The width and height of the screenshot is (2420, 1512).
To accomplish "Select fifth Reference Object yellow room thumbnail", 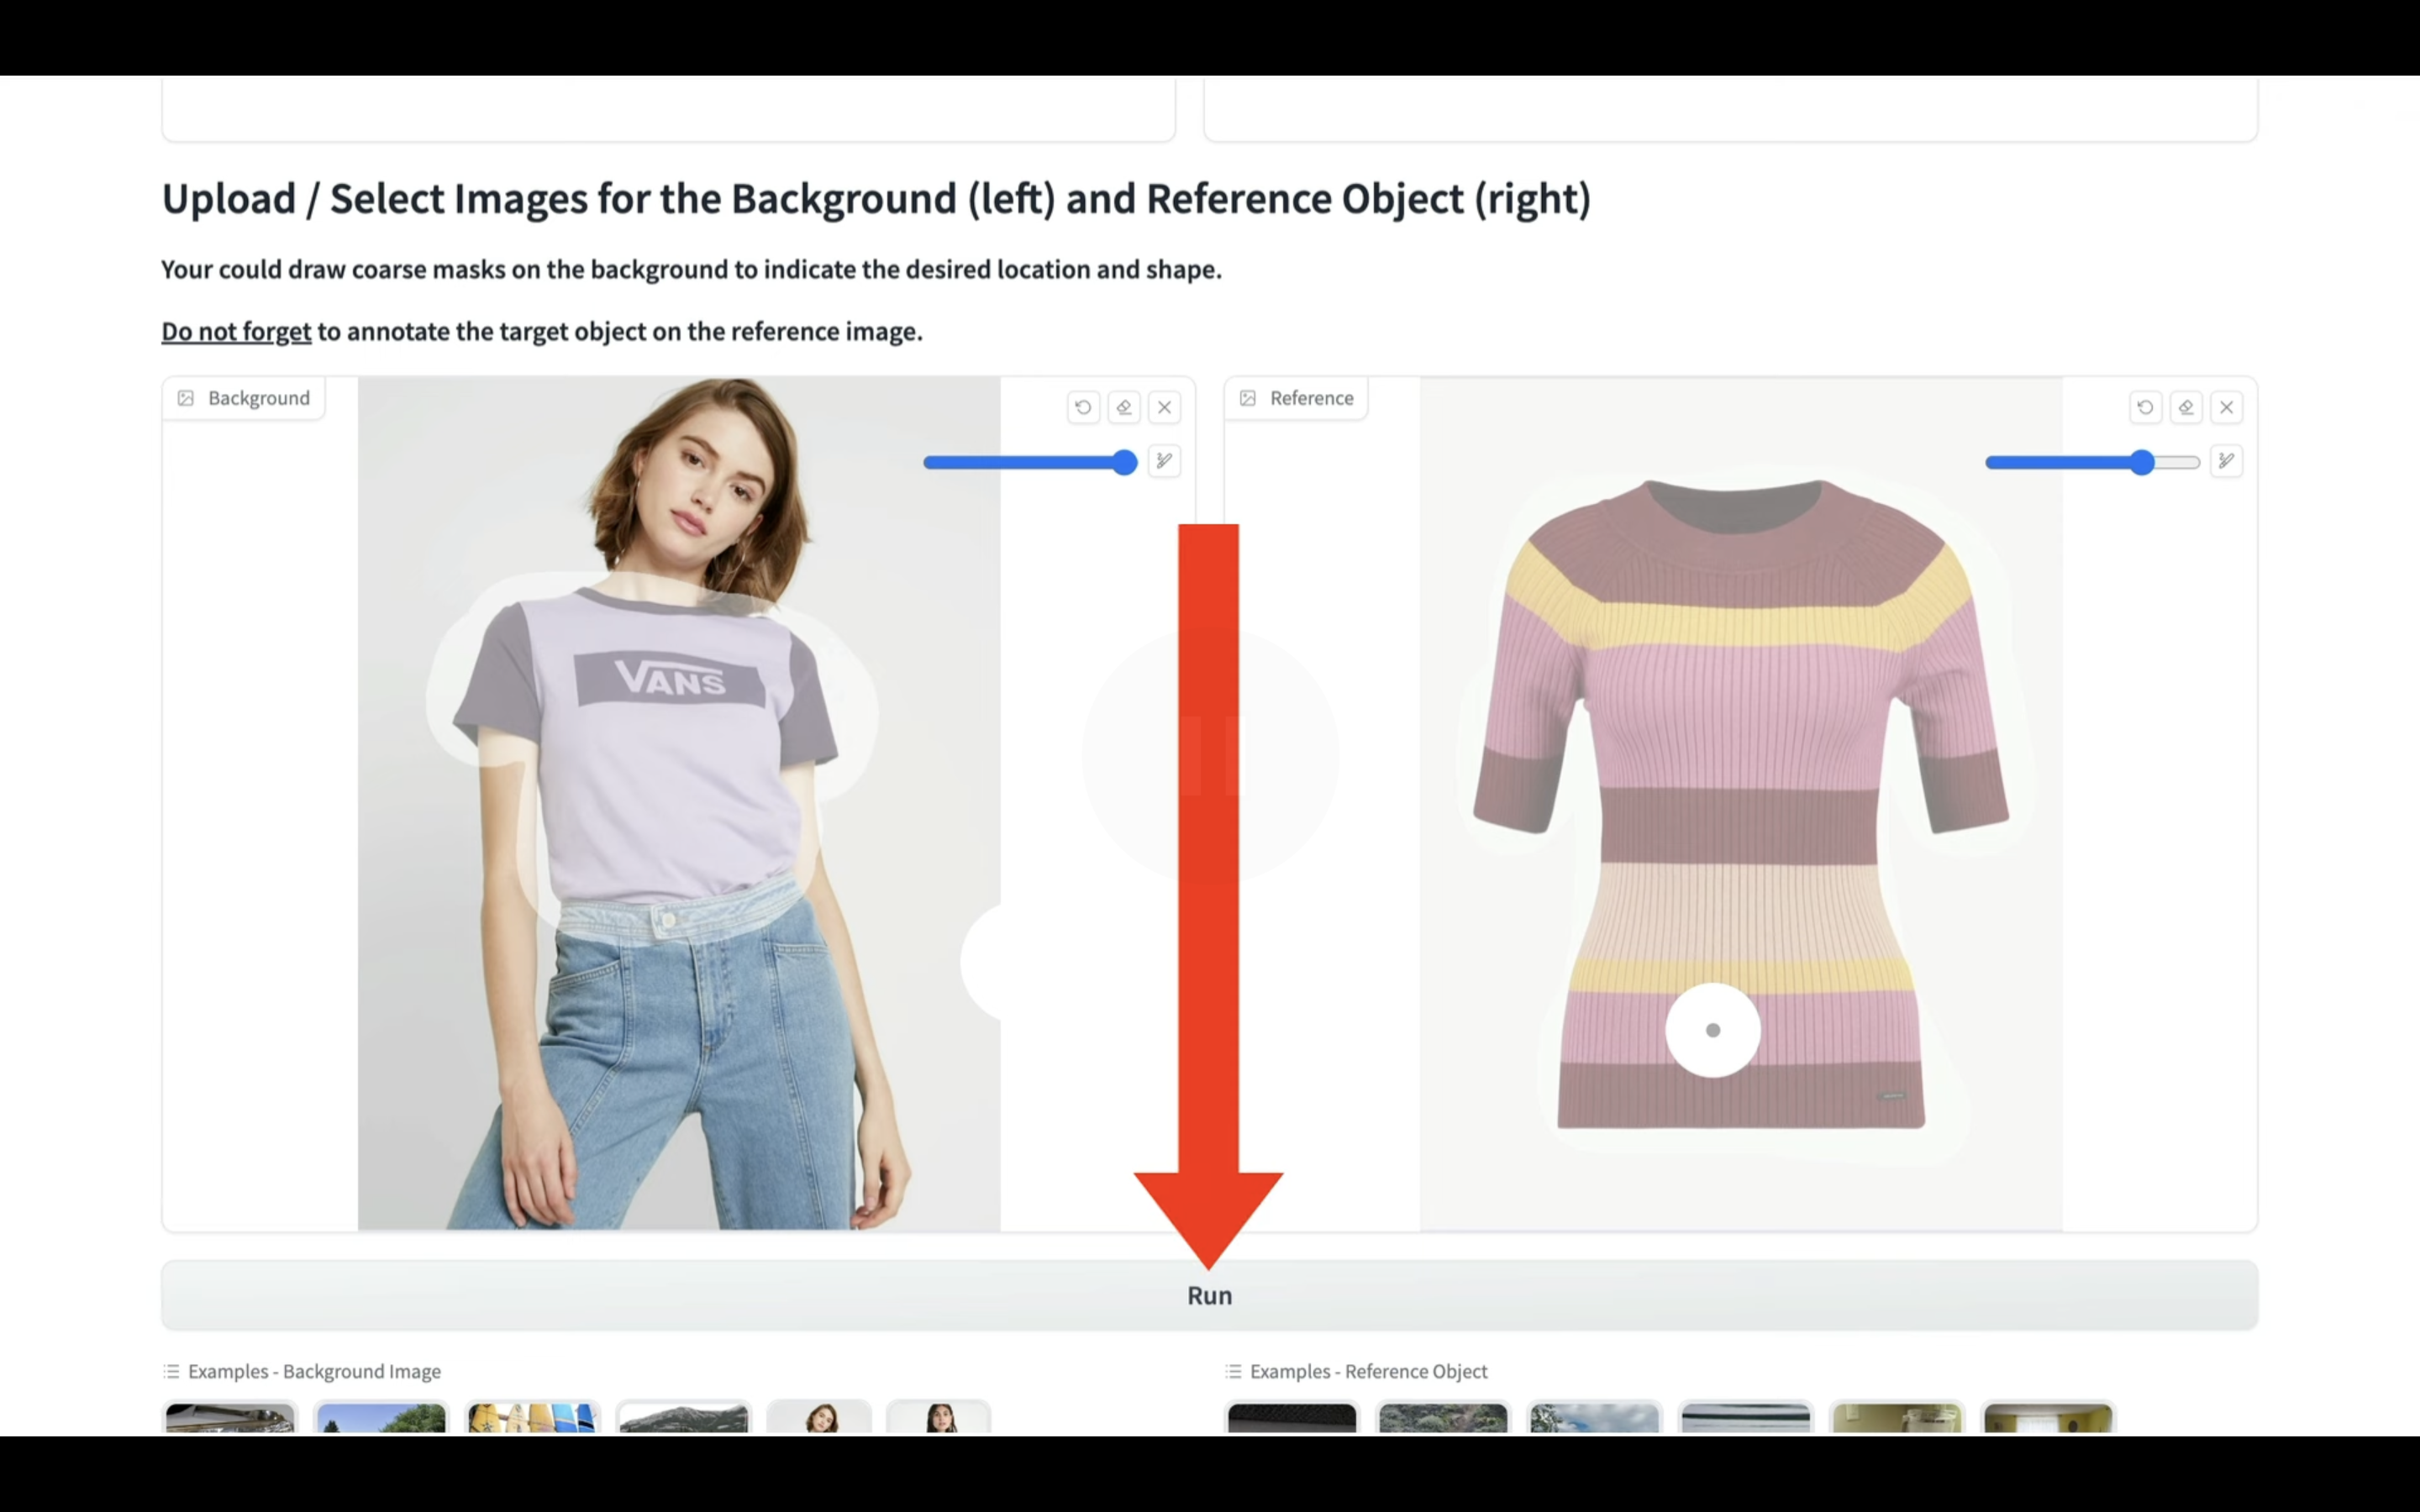I will [x=1897, y=1418].
